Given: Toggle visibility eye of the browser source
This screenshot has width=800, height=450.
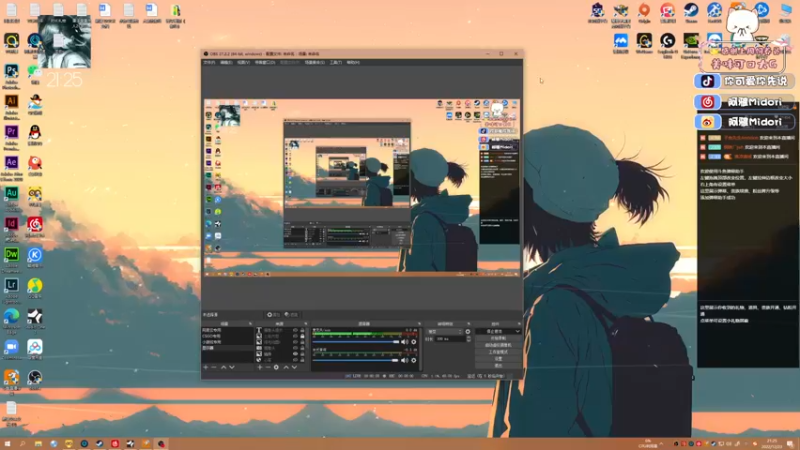Looking at the screenshot, I should tap(295, 360).
